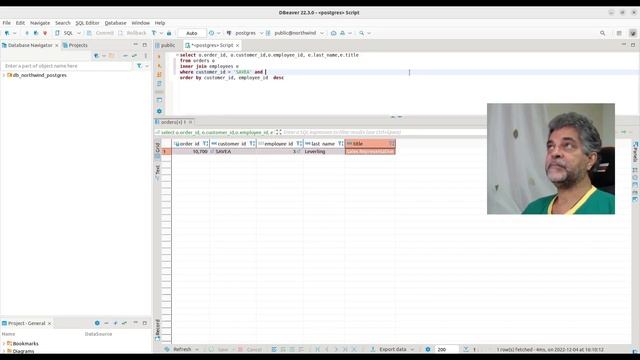Viewport: 640px width, 360px height.
Task: Open the navigator filter dropdown arrow
Action: [147, 66]
